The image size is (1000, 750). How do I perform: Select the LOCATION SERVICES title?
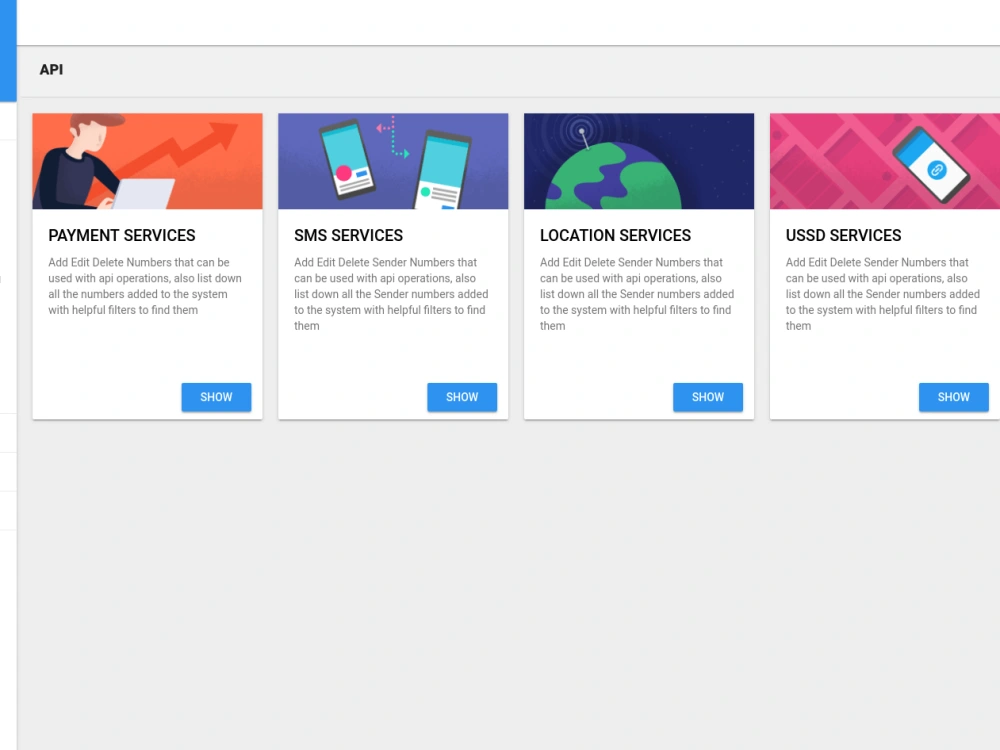click(x=615, y=235)
